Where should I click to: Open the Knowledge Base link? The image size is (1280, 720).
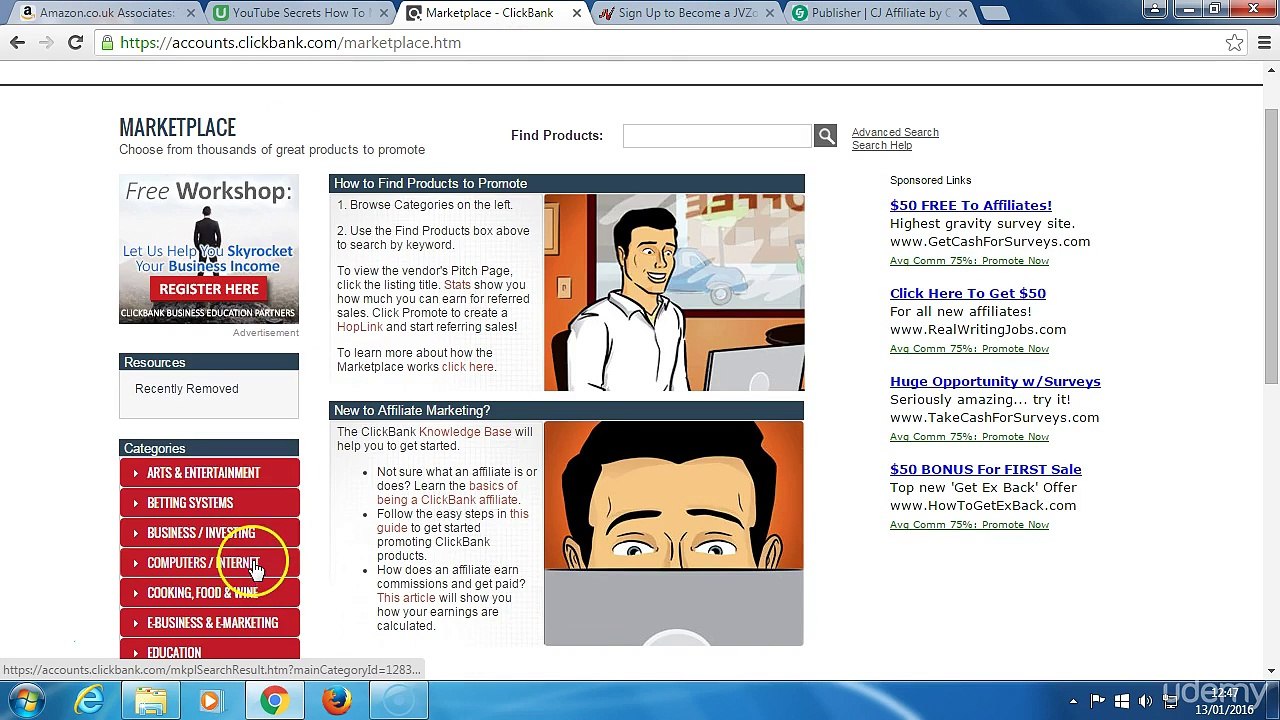pos(465,432)
